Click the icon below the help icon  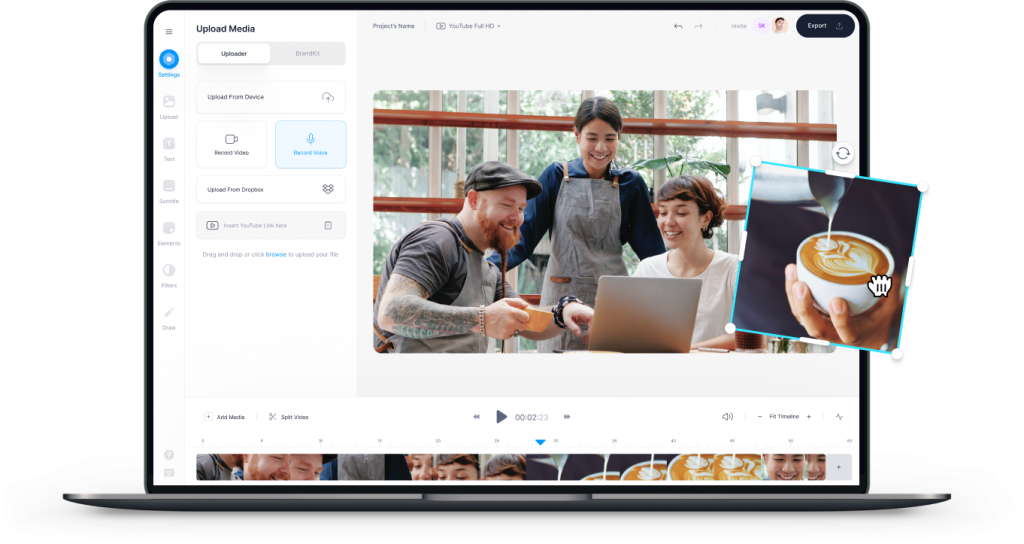(169, 472)
